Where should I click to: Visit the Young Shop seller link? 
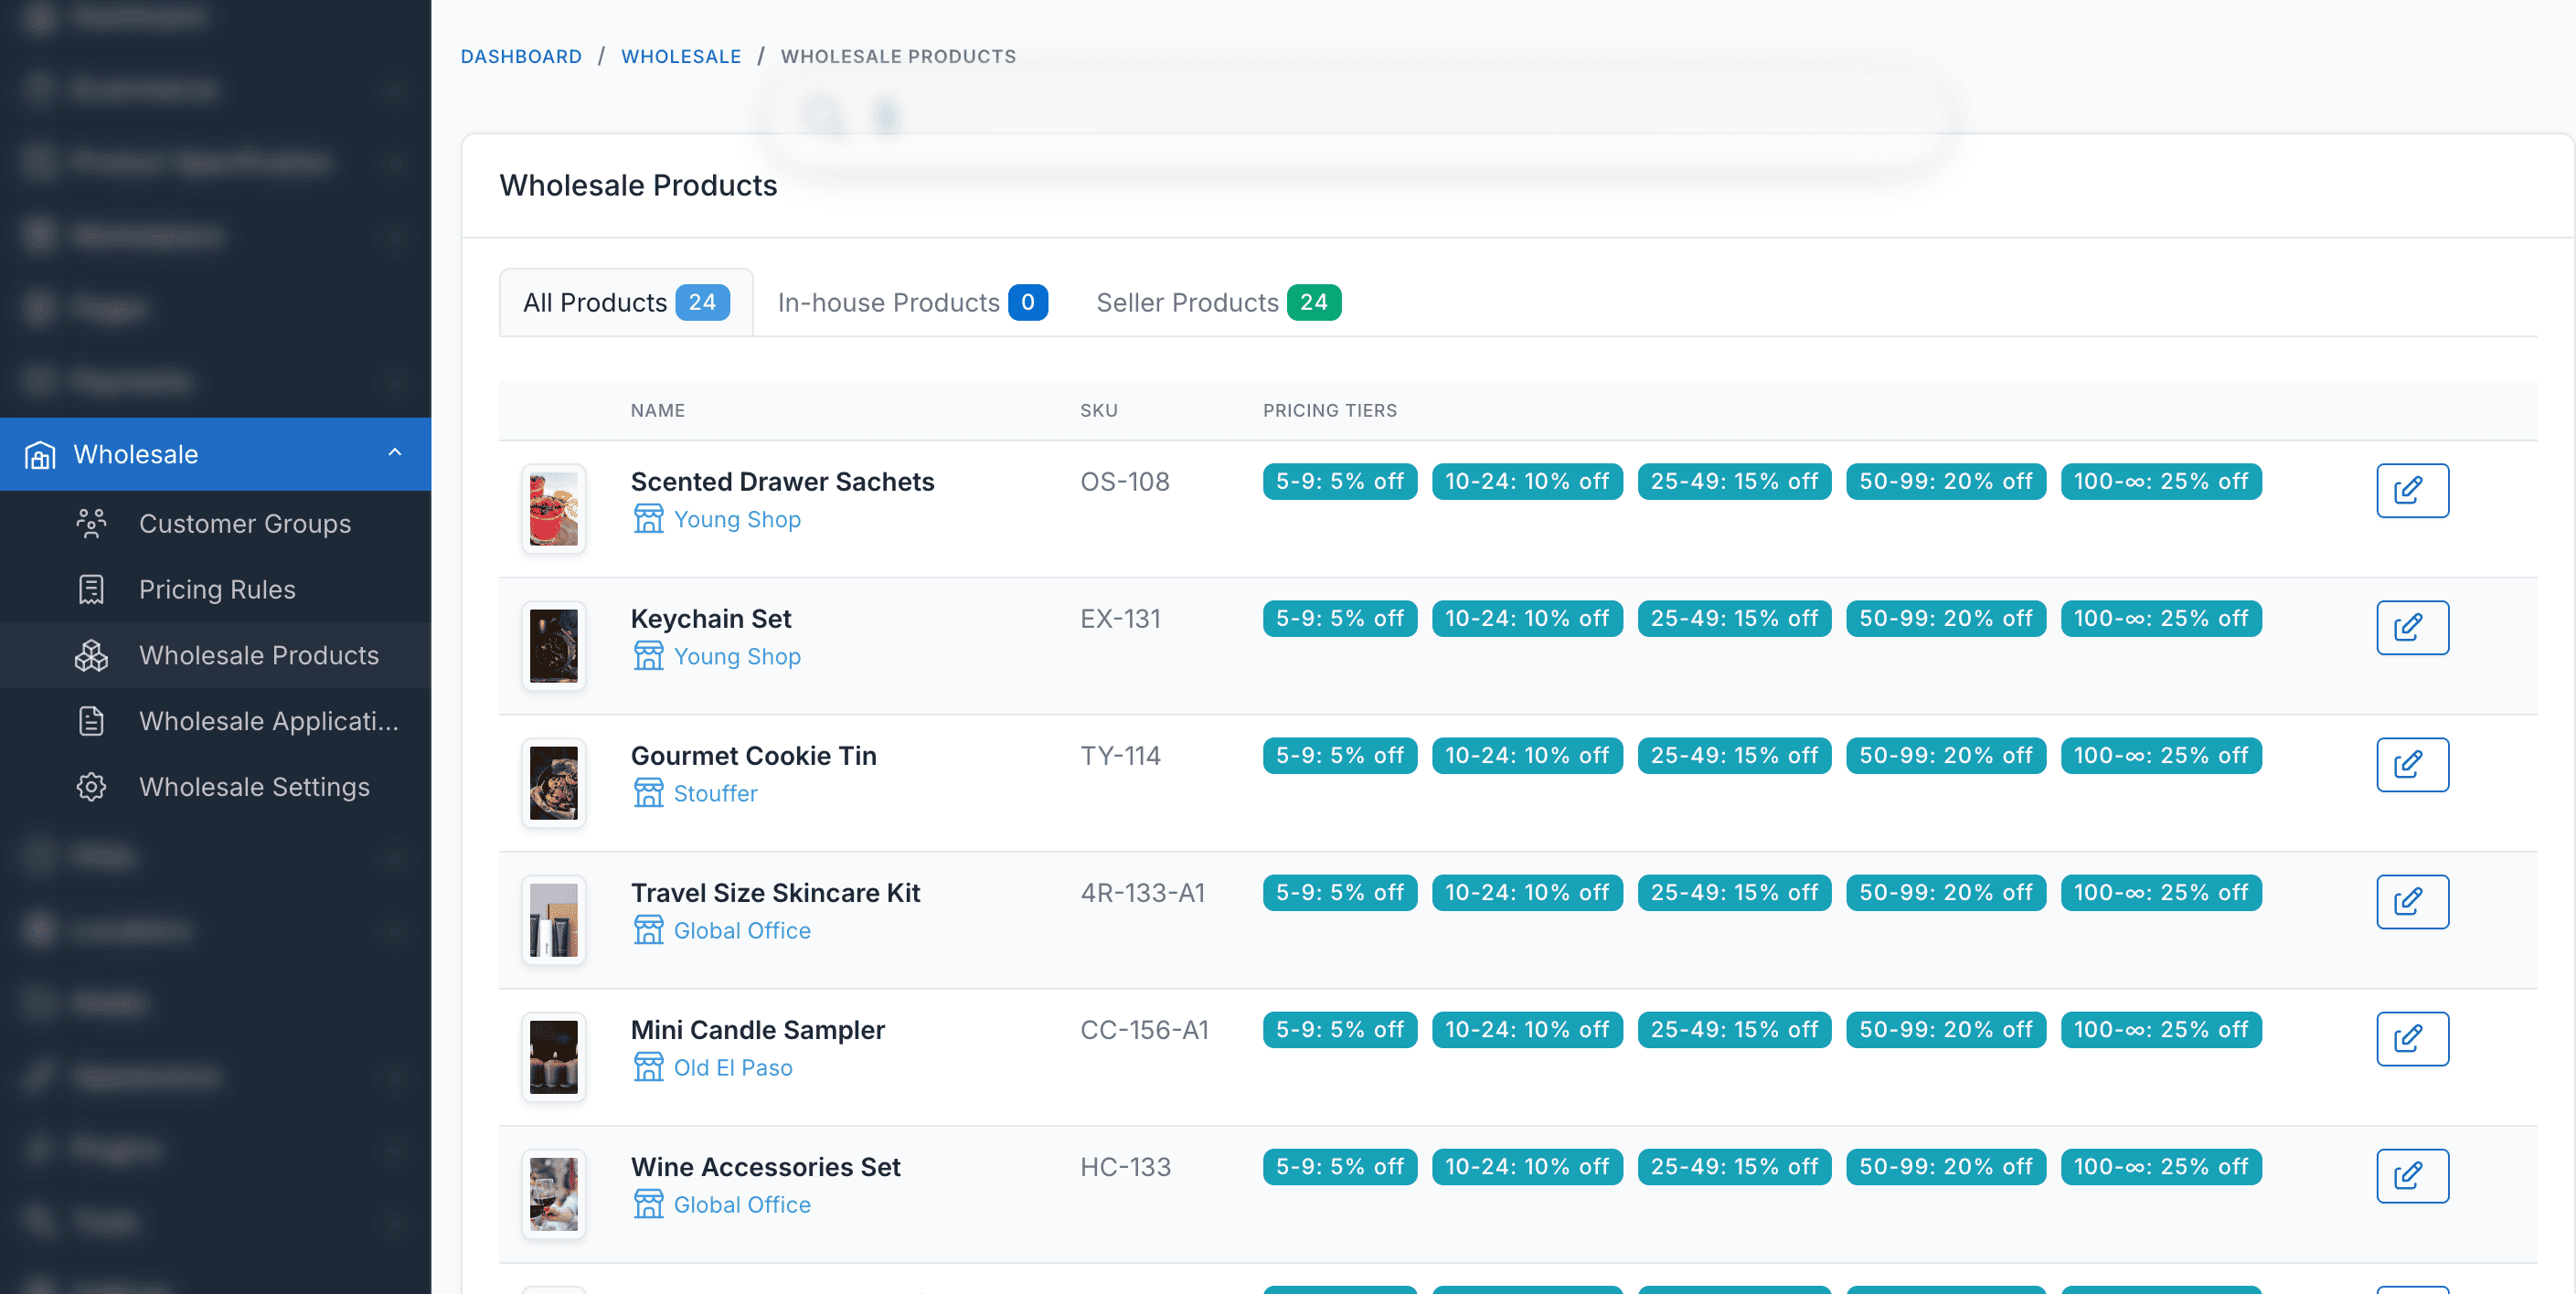[x=738, y=519]
